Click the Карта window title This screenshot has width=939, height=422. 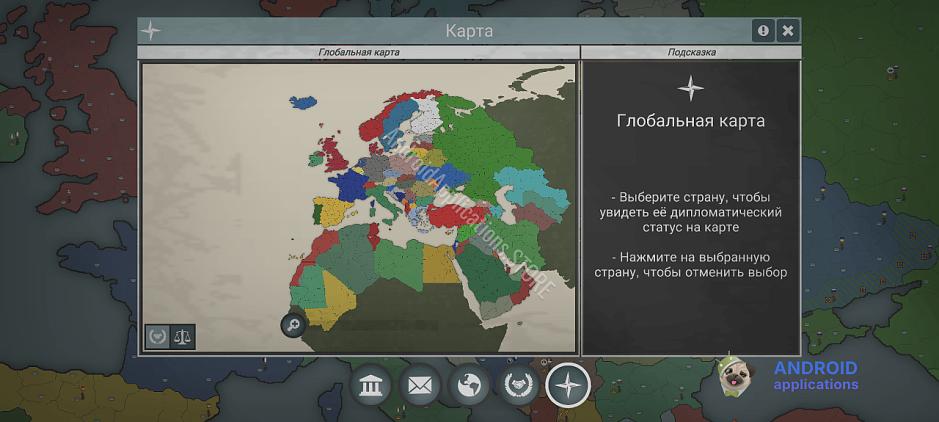point(469,31)
